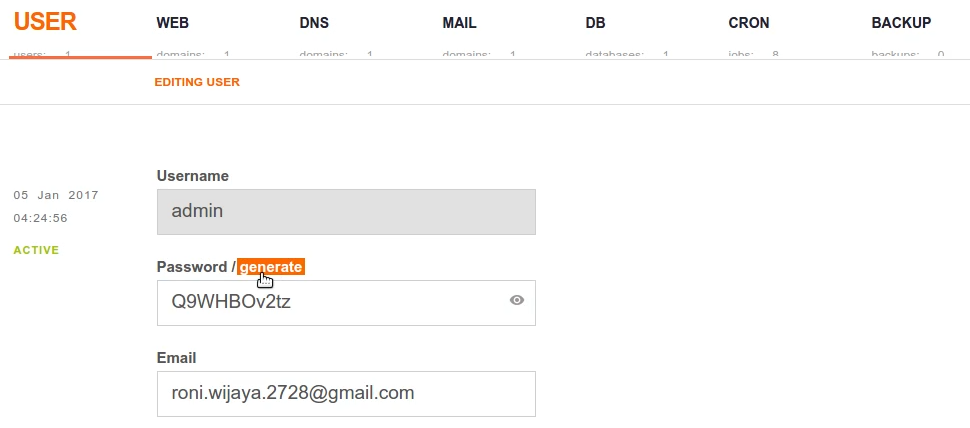The image size is (970, 428).
Task: Go to the DNS tab
Action: 314,22
